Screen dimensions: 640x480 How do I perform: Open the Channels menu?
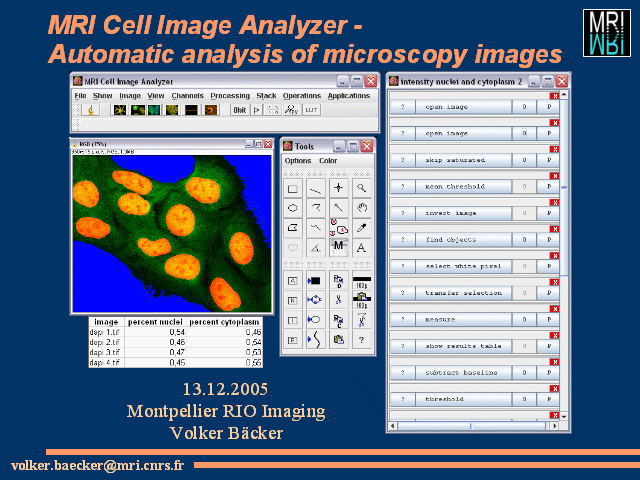point(187,96)
